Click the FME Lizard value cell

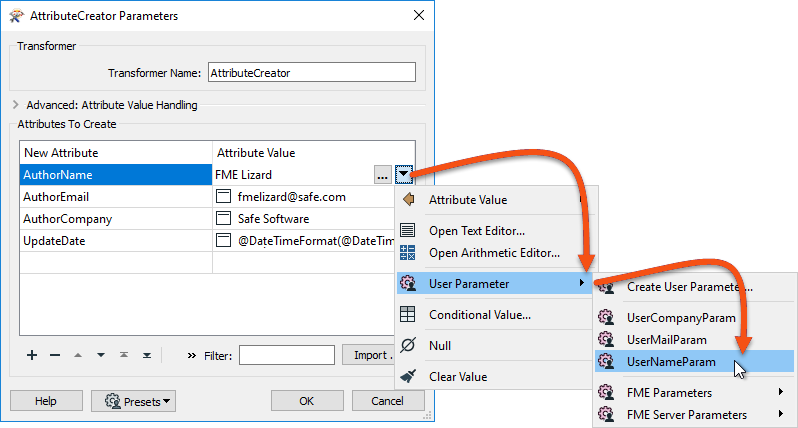pos(293,175)
